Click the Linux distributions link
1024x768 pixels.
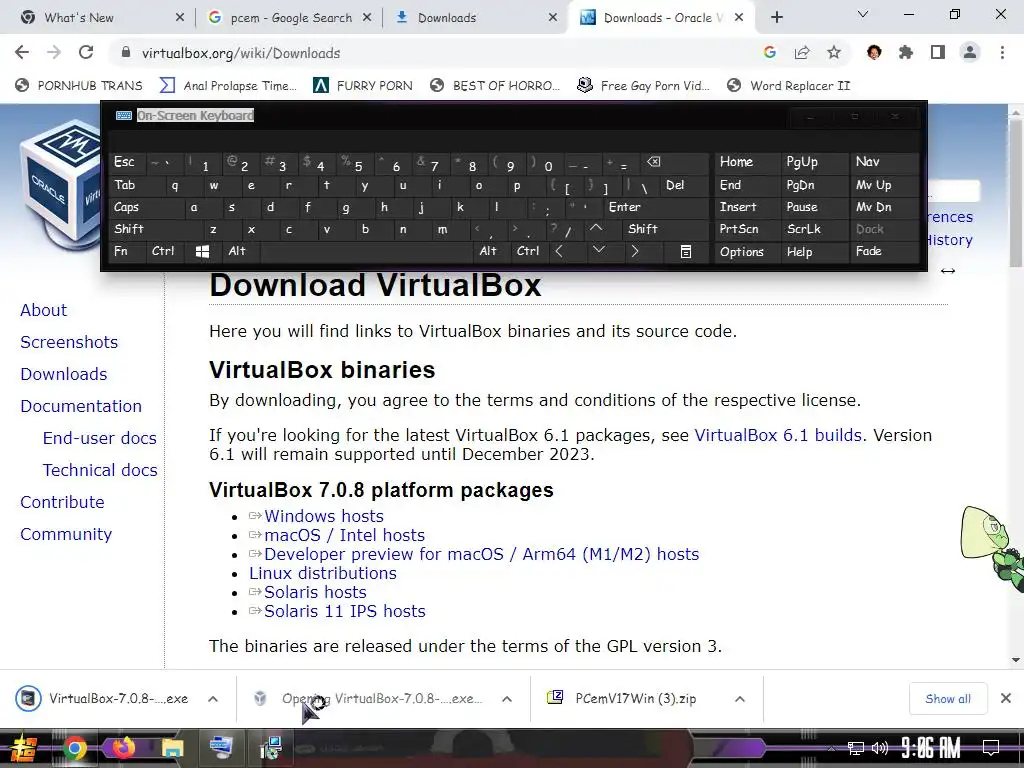click(x=323, y=573)
